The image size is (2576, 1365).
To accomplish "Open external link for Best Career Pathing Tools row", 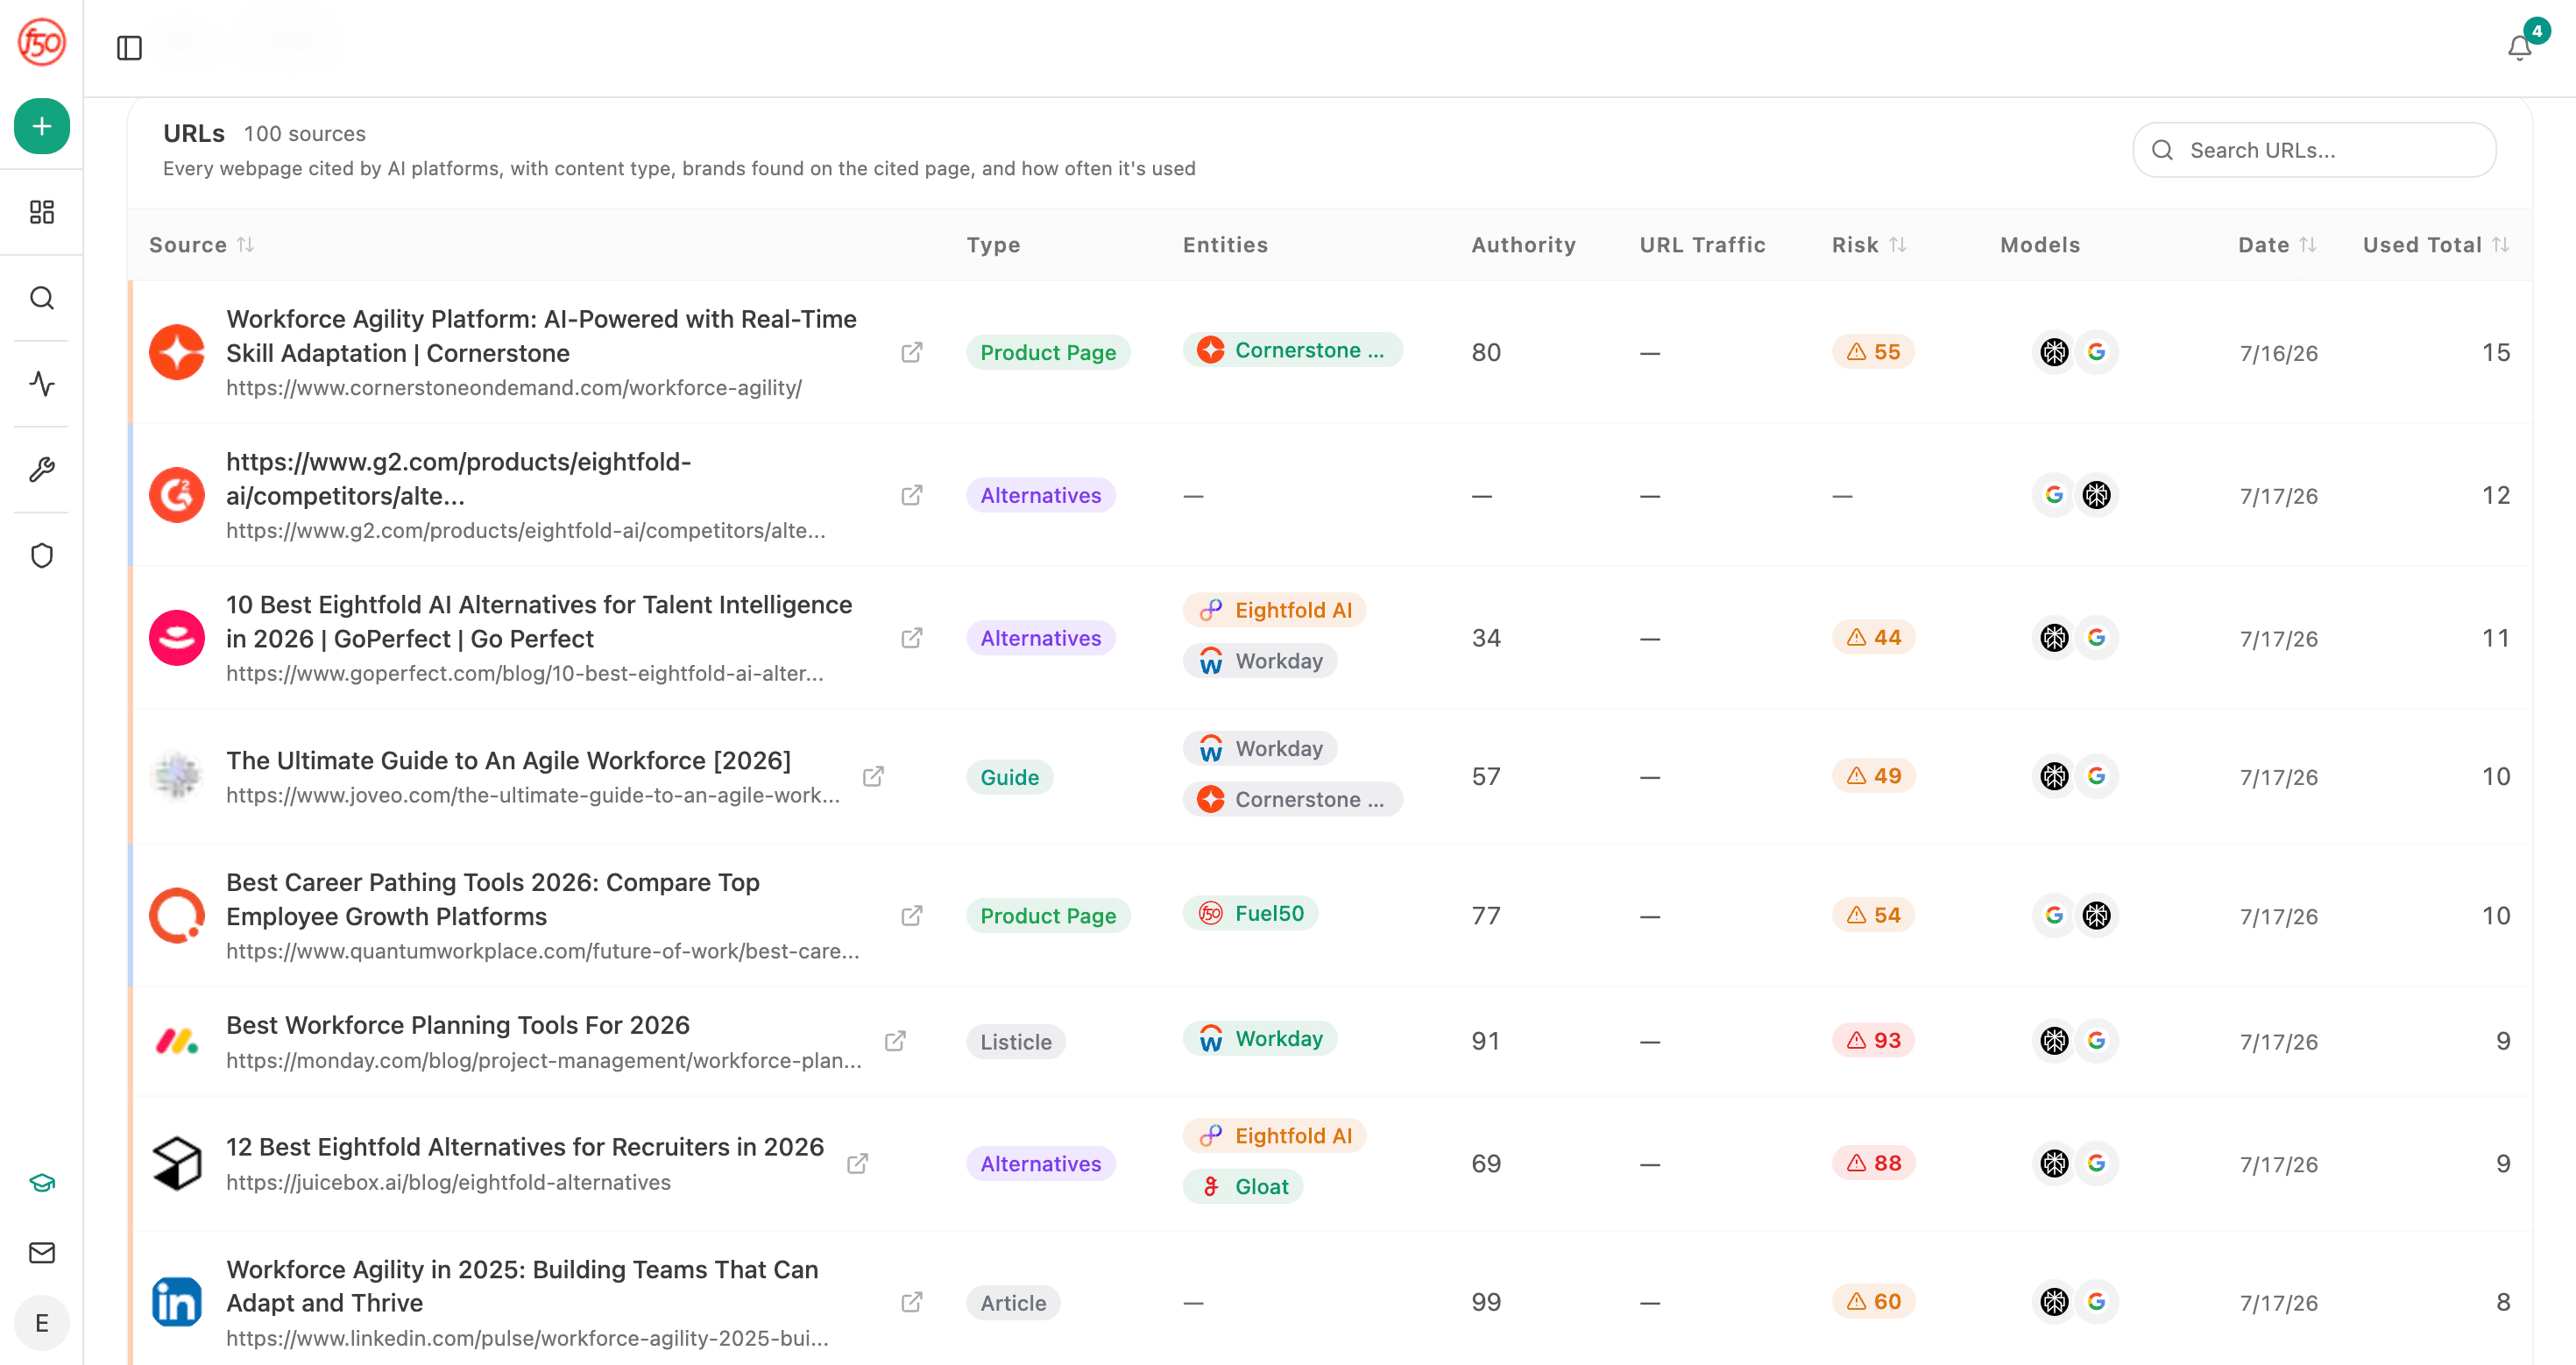I will (x=911, y=916).
